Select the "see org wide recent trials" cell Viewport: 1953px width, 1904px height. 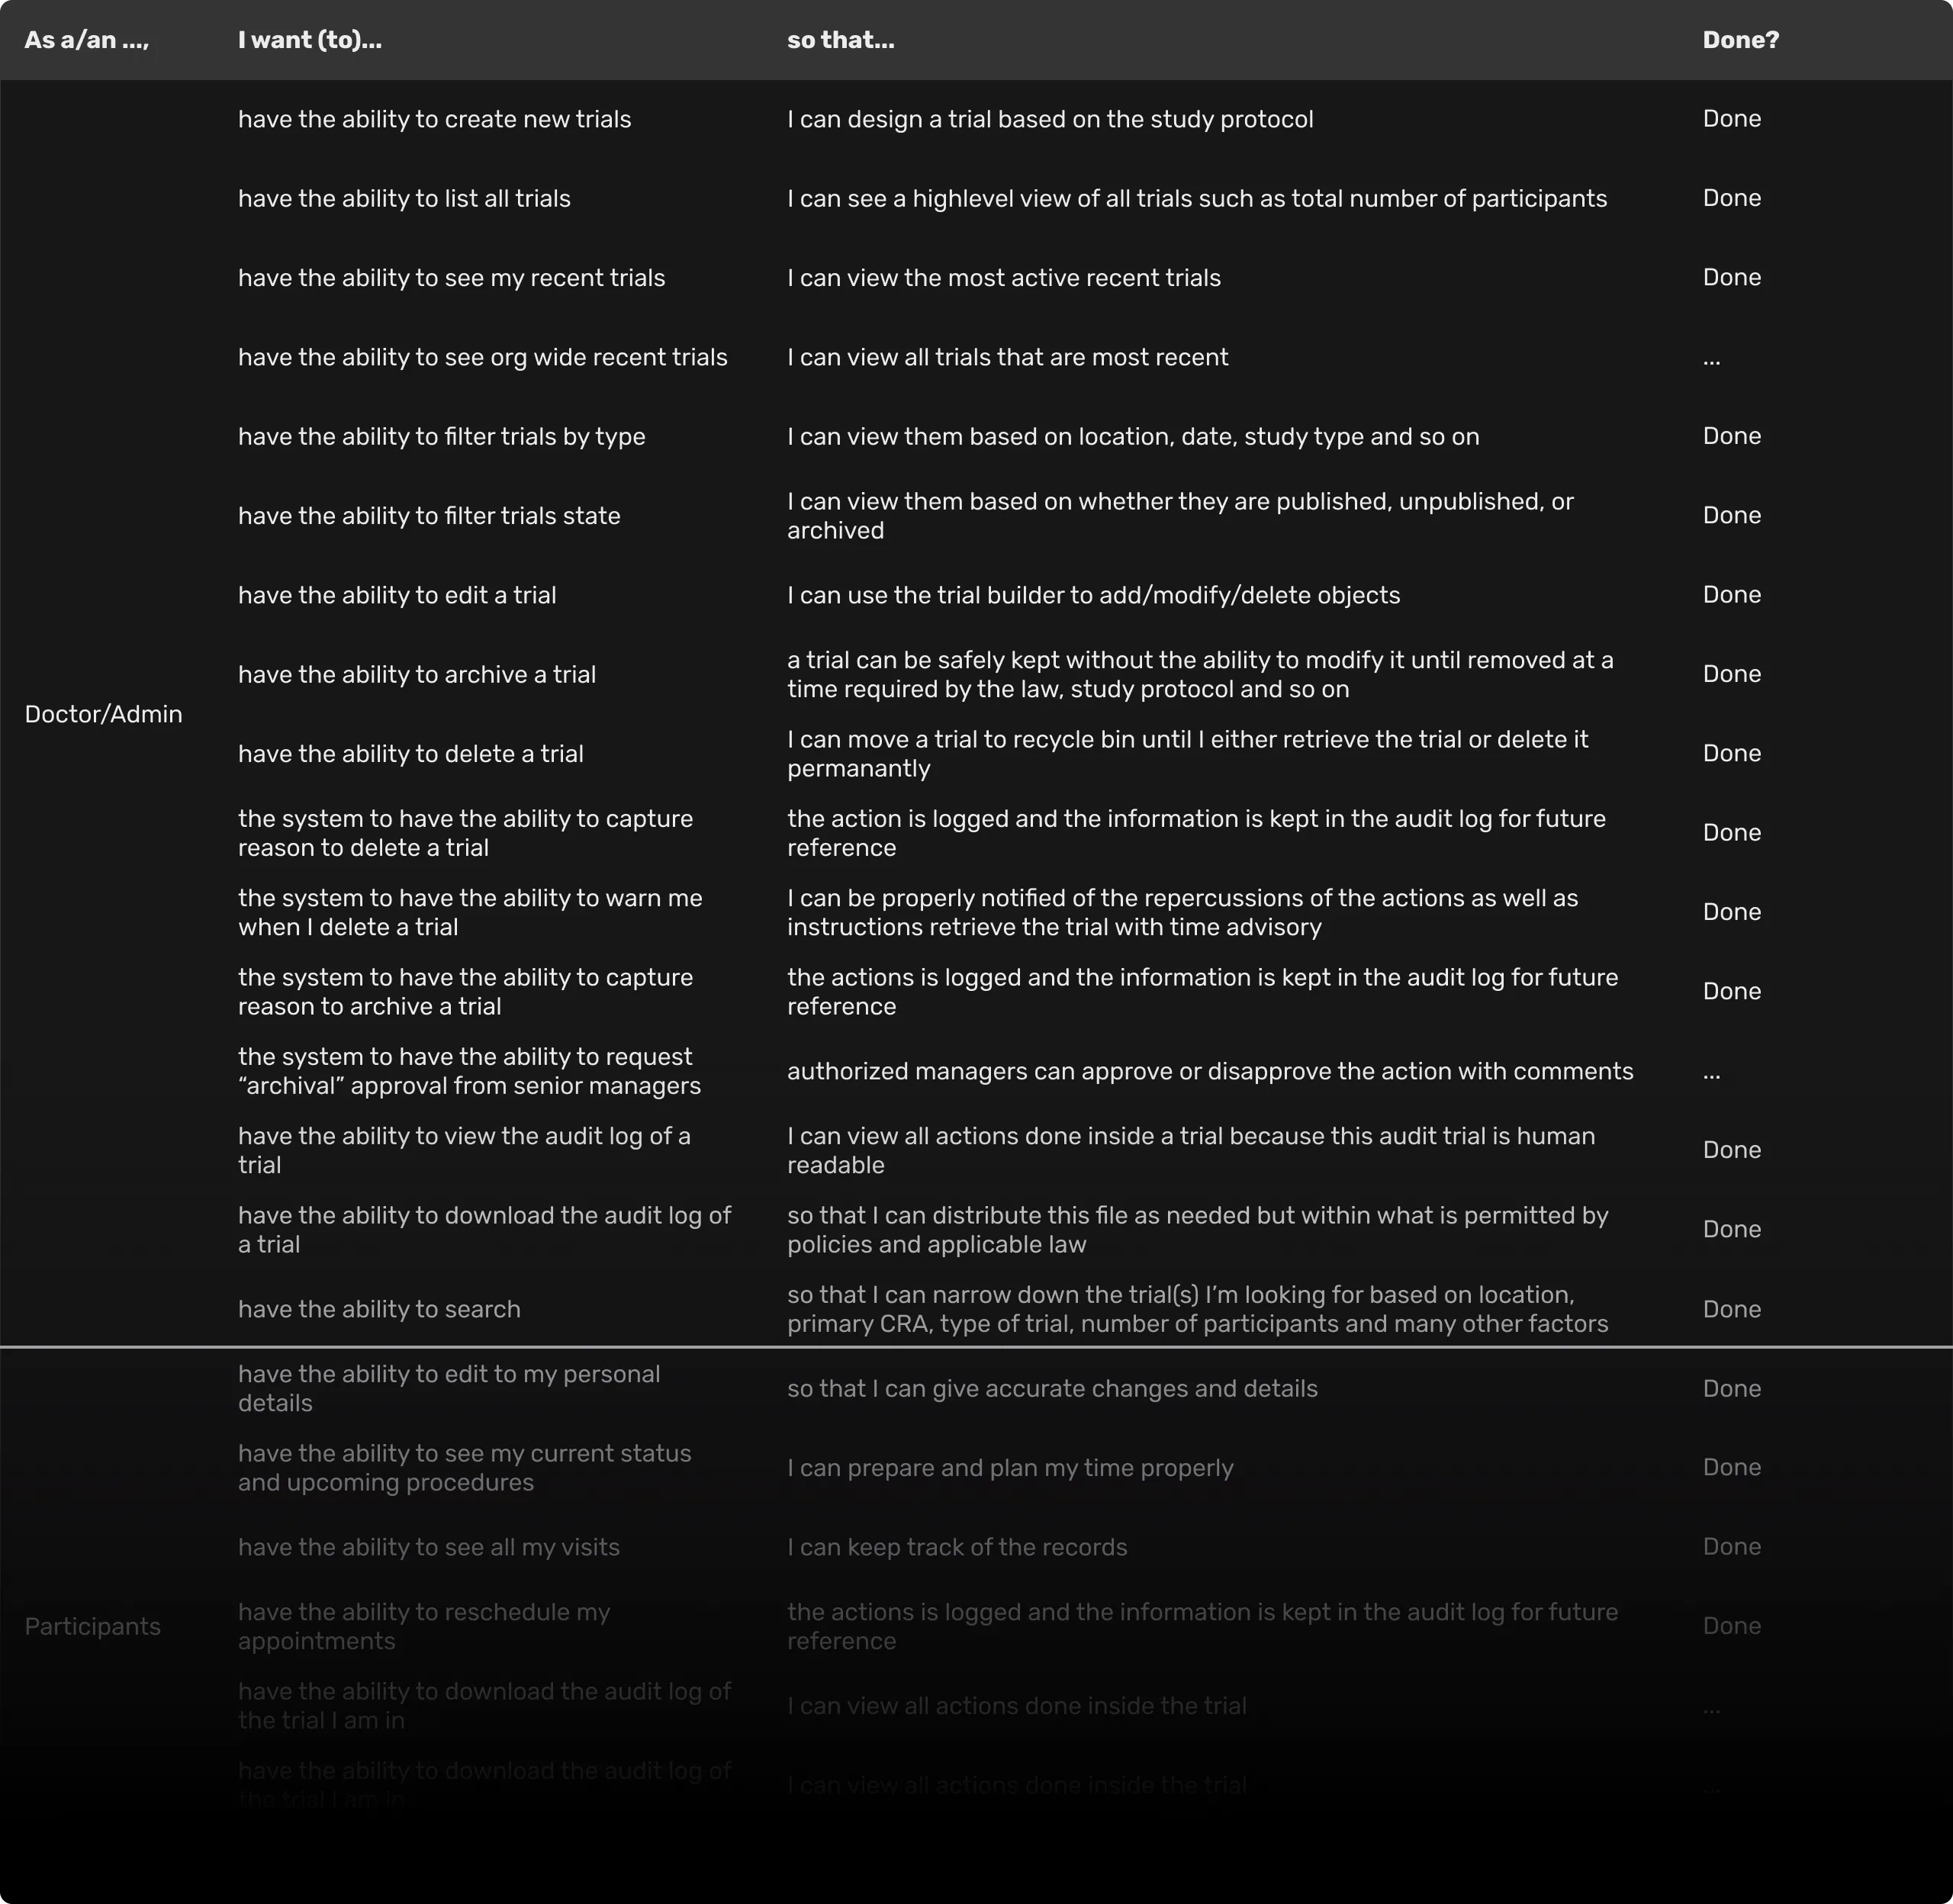[483, 357]
